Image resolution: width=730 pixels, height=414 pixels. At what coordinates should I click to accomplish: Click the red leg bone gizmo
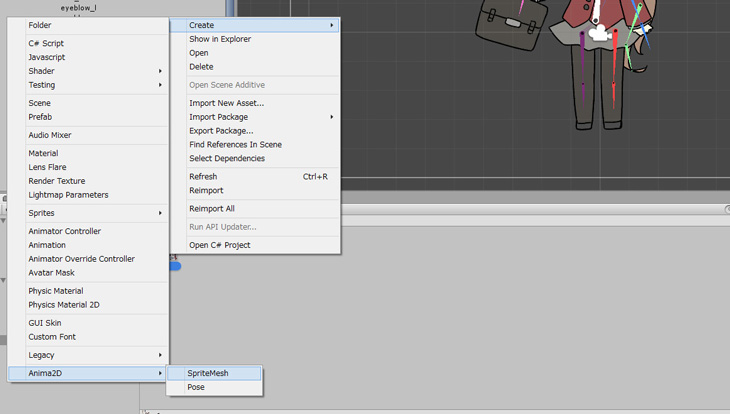click(x=615, y=68)
